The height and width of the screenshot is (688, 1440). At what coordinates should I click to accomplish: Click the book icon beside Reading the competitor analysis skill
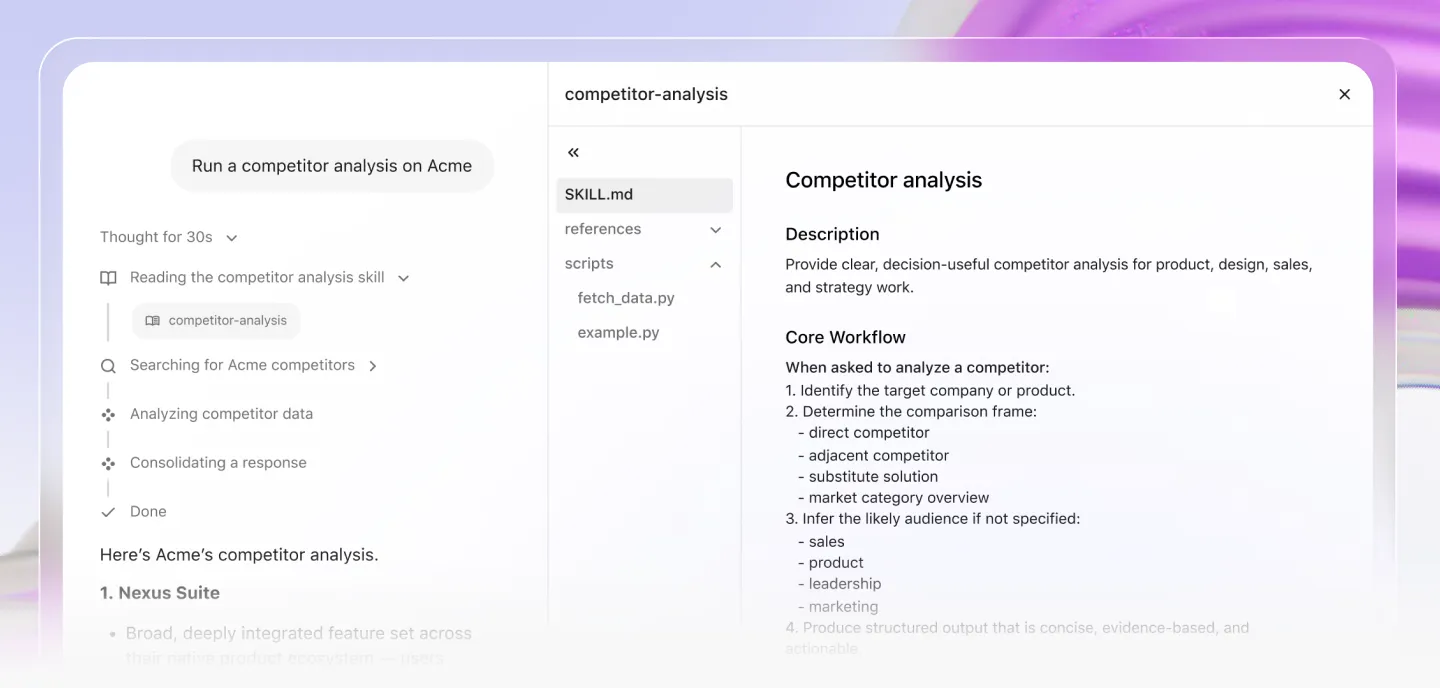click(x=108, y=278)
